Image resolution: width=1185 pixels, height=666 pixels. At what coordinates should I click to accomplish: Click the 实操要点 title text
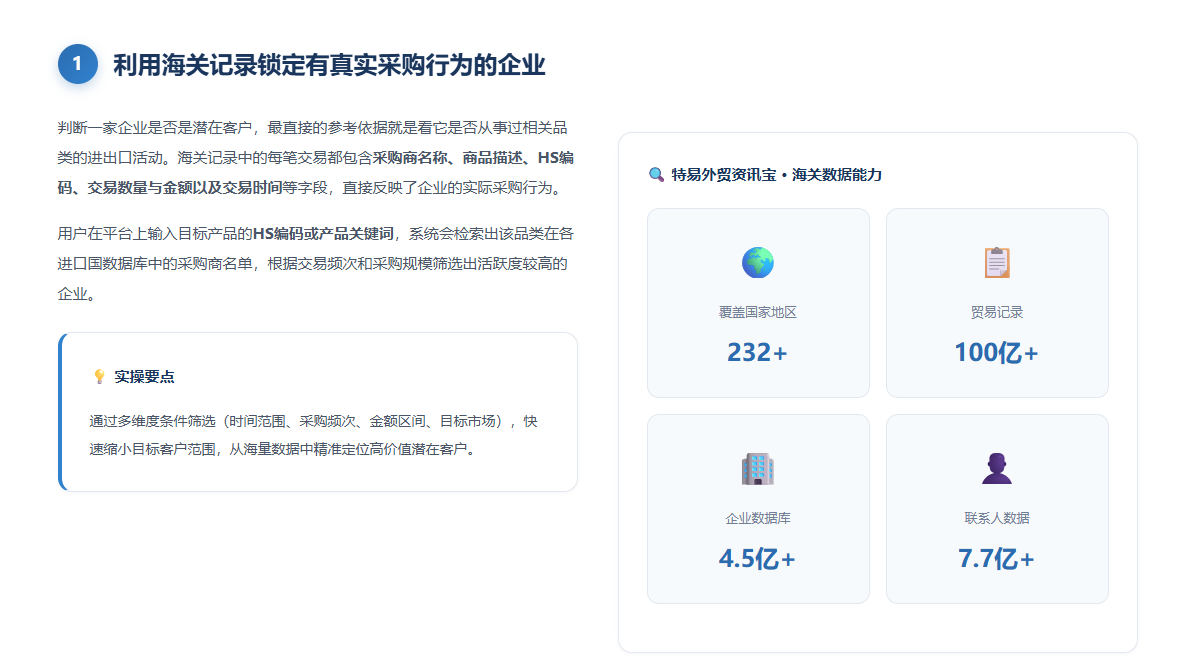click(144, 376)
